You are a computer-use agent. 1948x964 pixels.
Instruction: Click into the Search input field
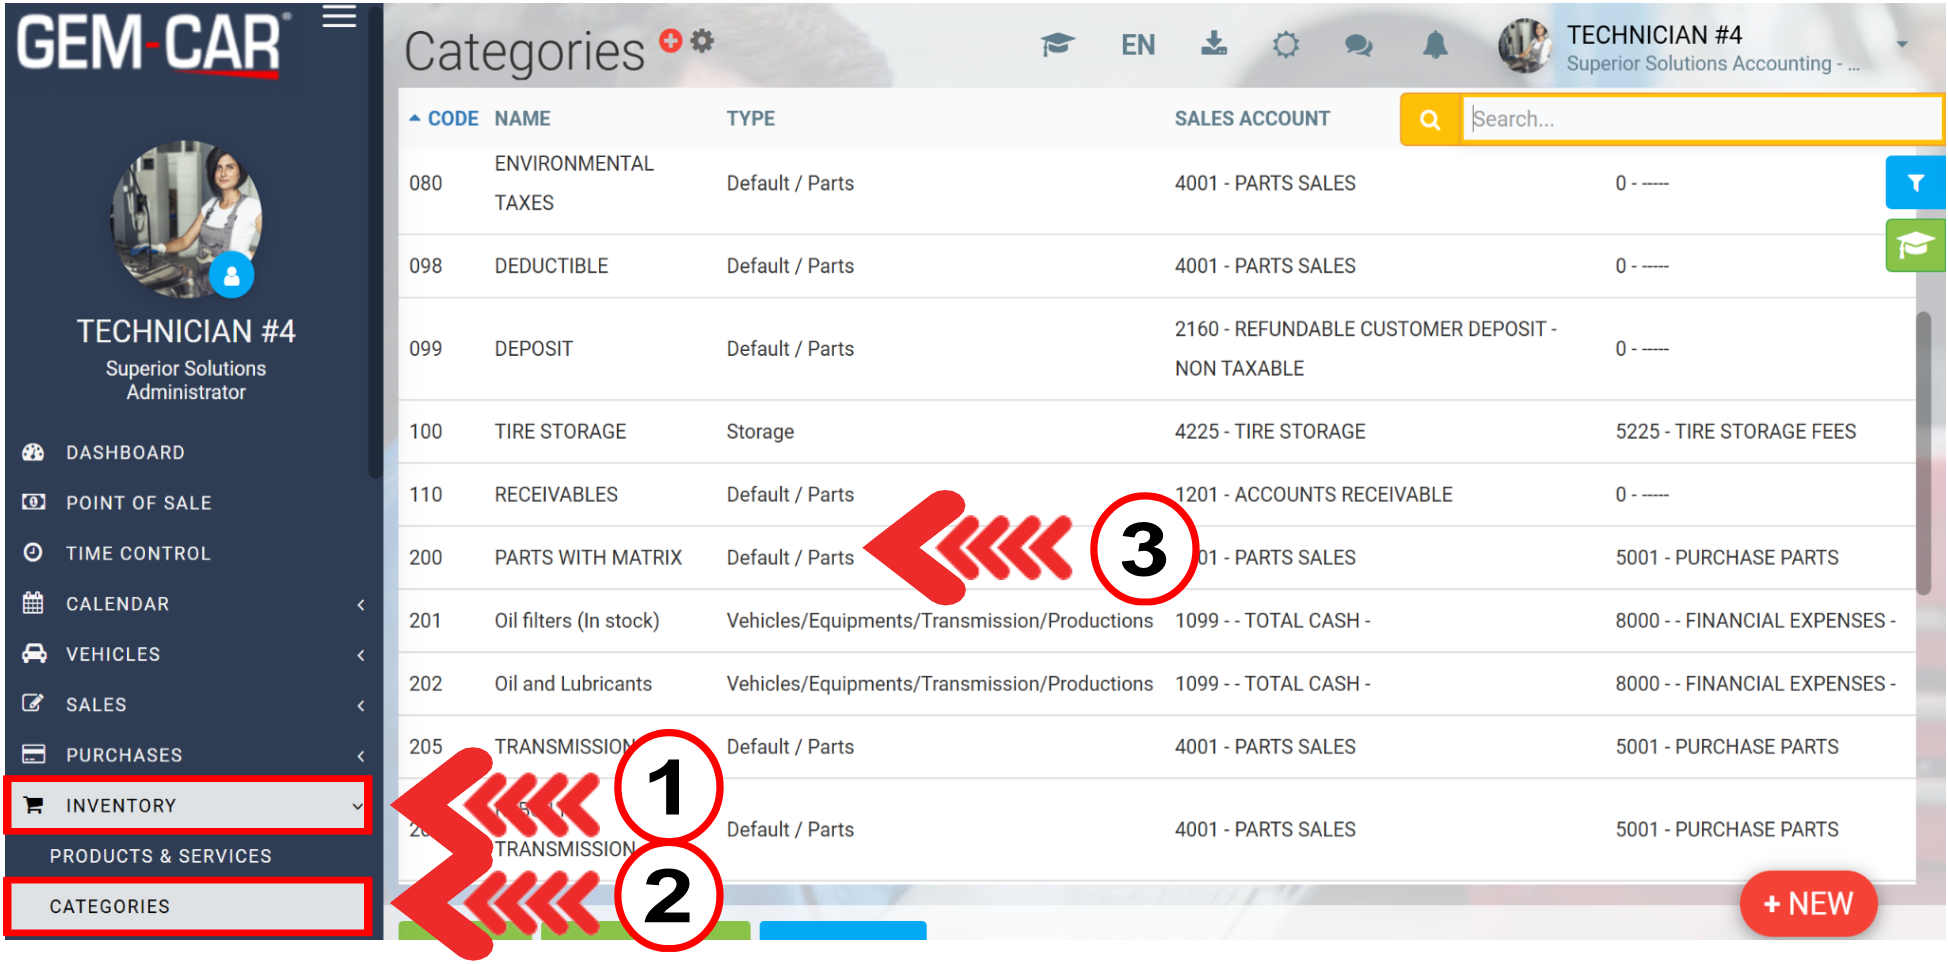coord(1700,120)
